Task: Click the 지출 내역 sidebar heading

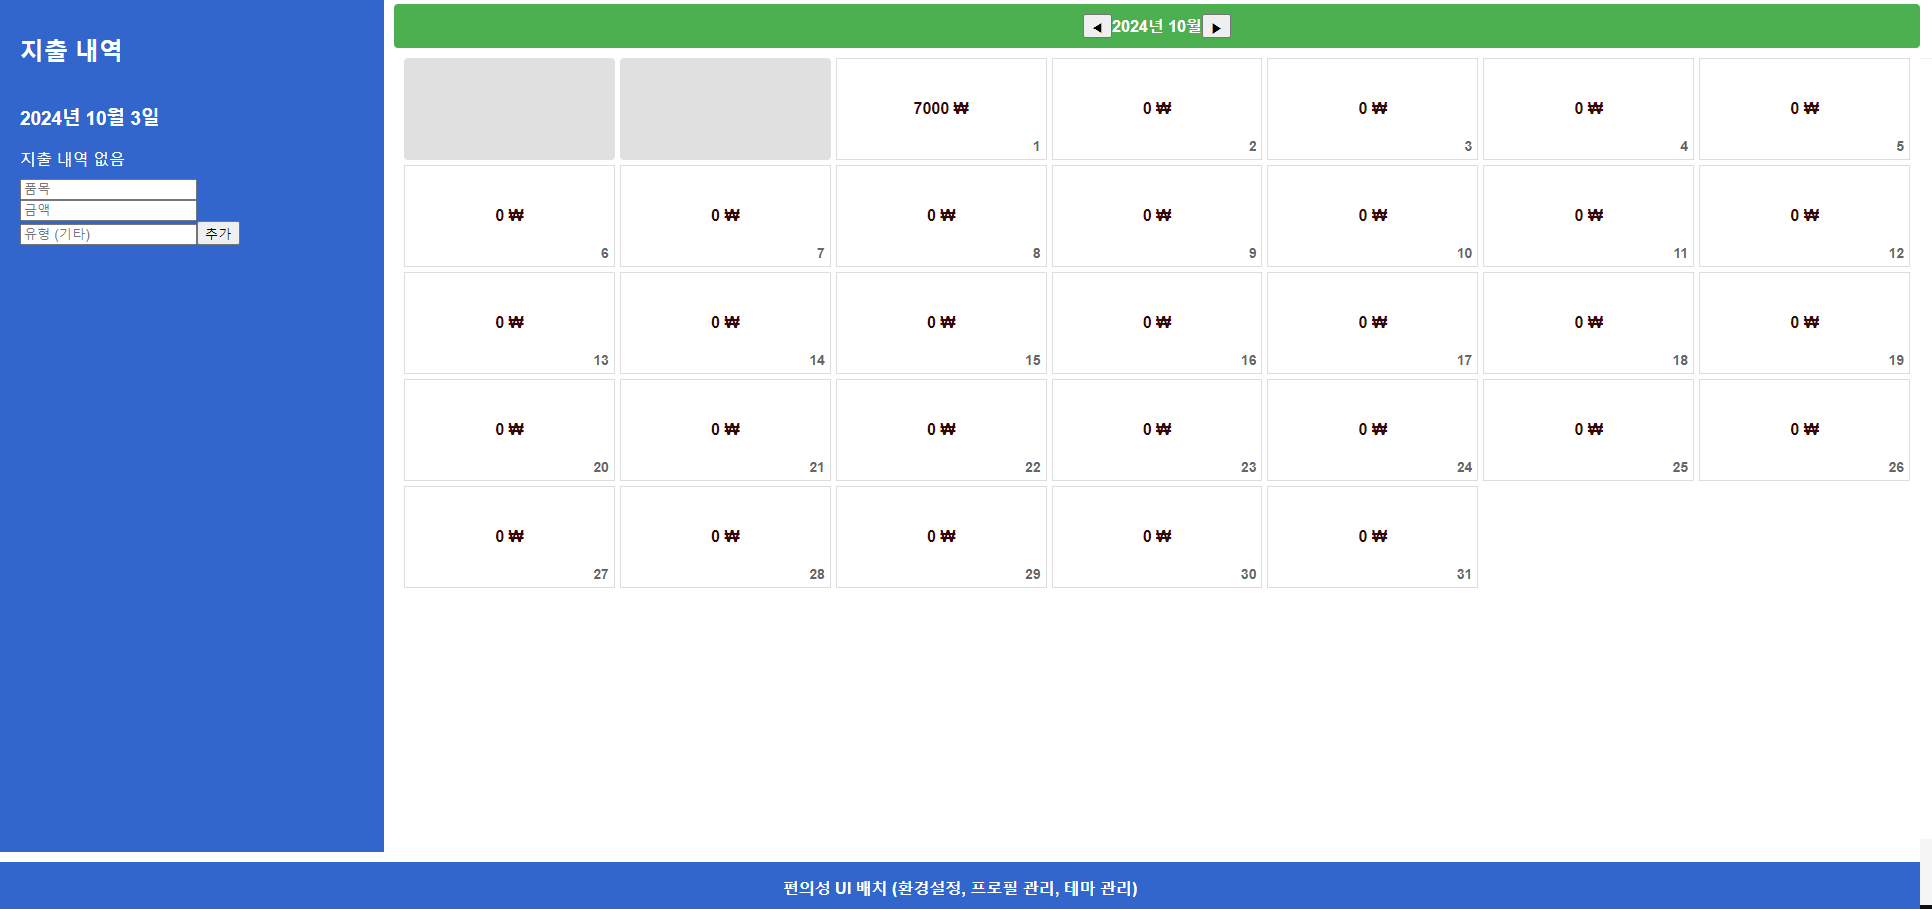Action: click(71, 50)
